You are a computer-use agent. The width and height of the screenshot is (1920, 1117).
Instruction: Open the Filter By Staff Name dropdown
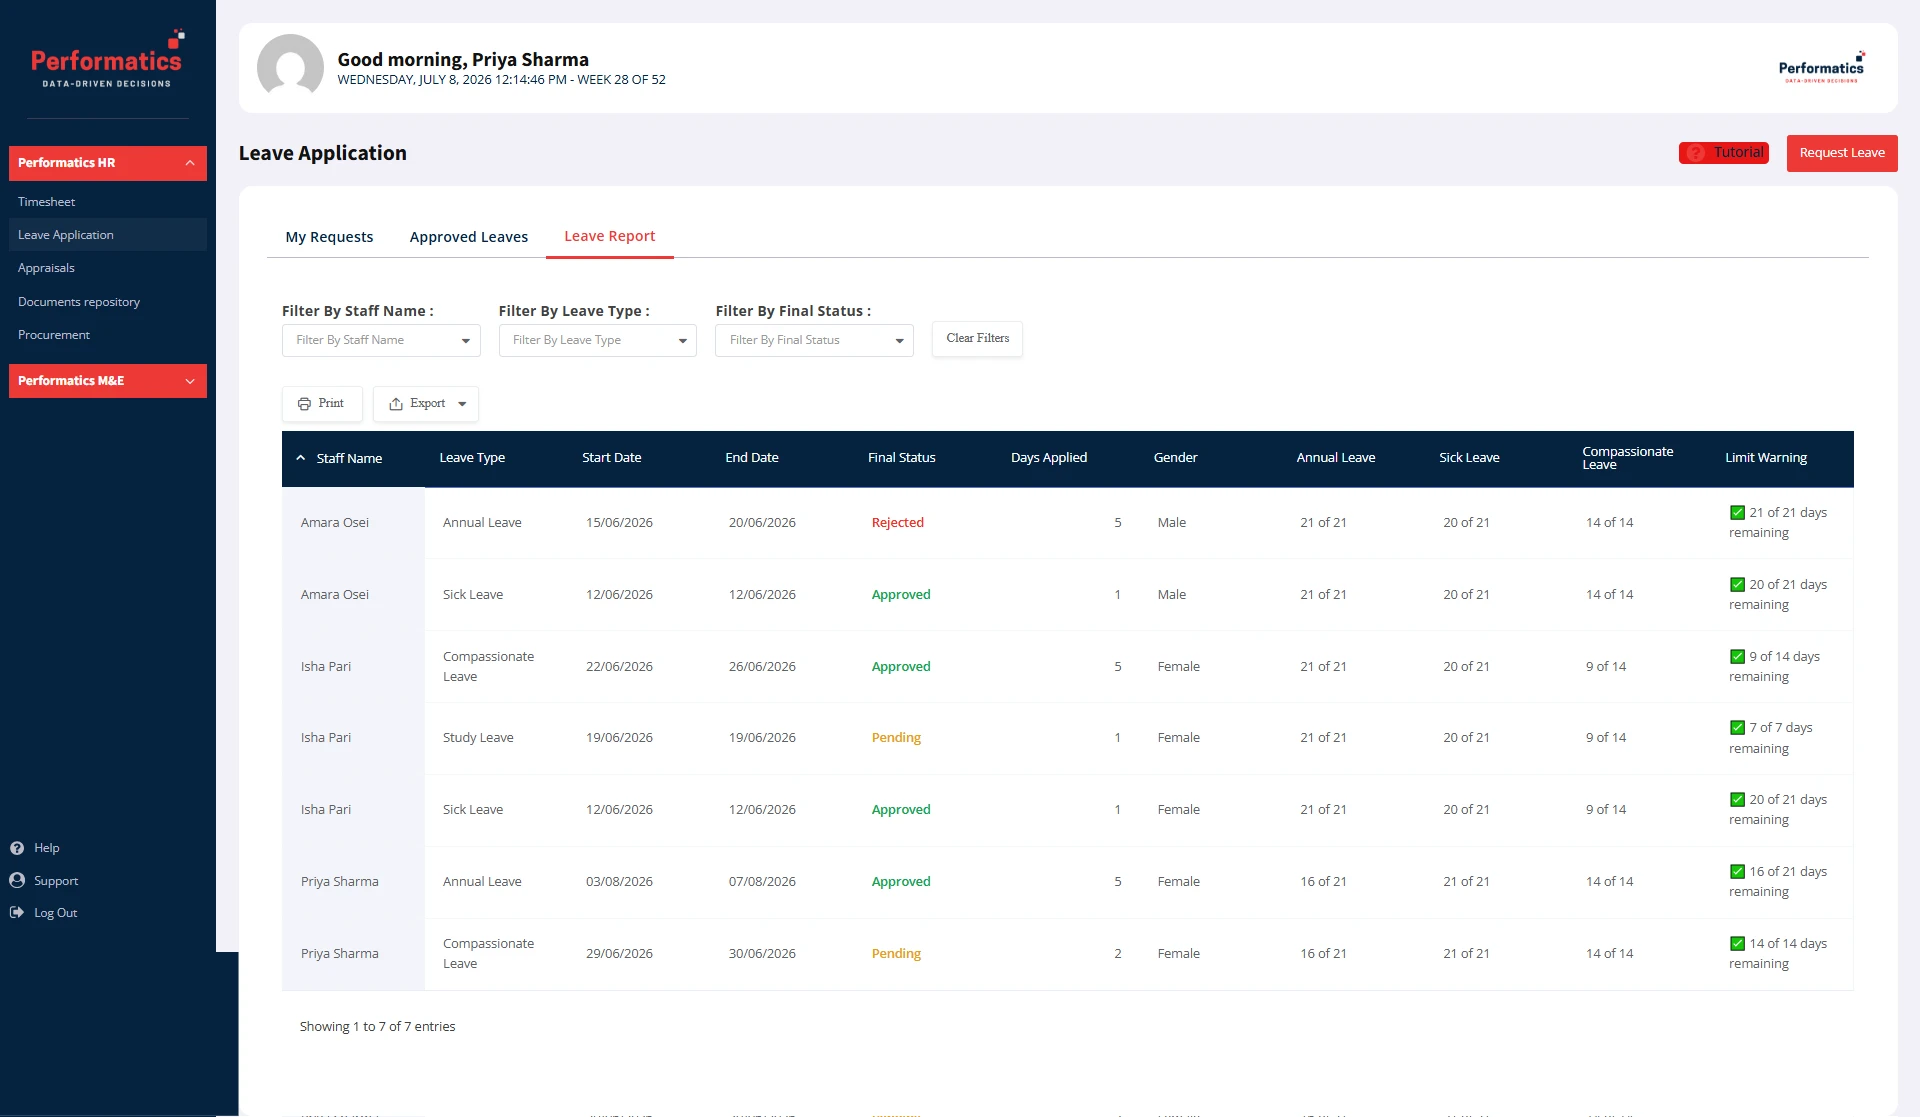coord(381,341)
